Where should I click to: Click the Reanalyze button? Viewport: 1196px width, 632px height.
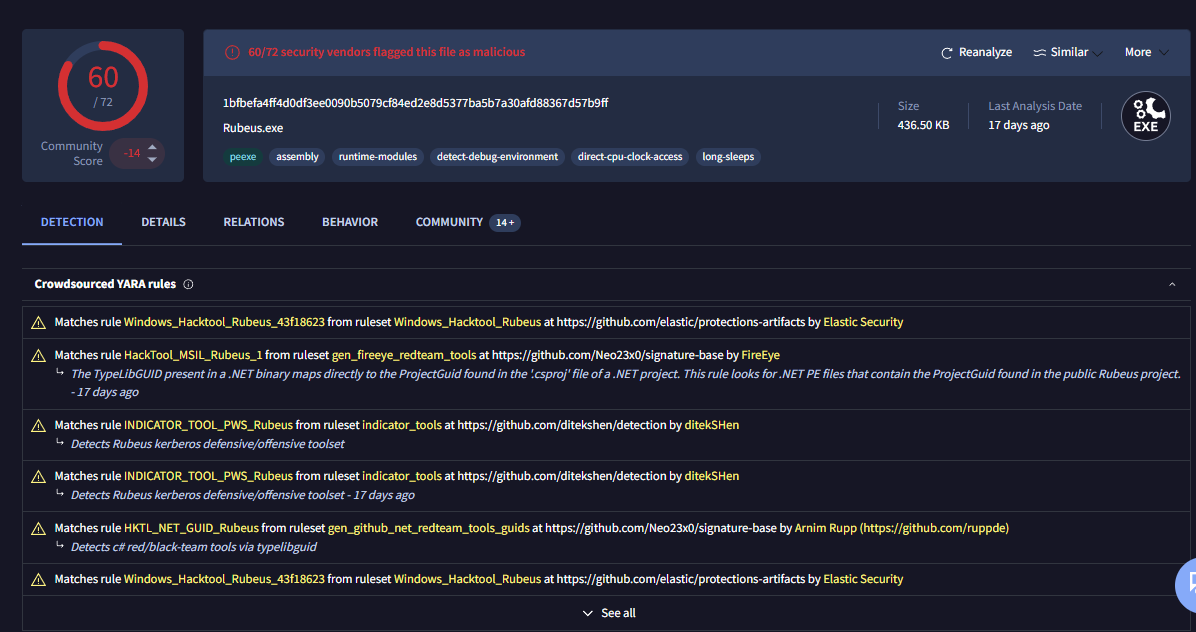click(976, 51)
